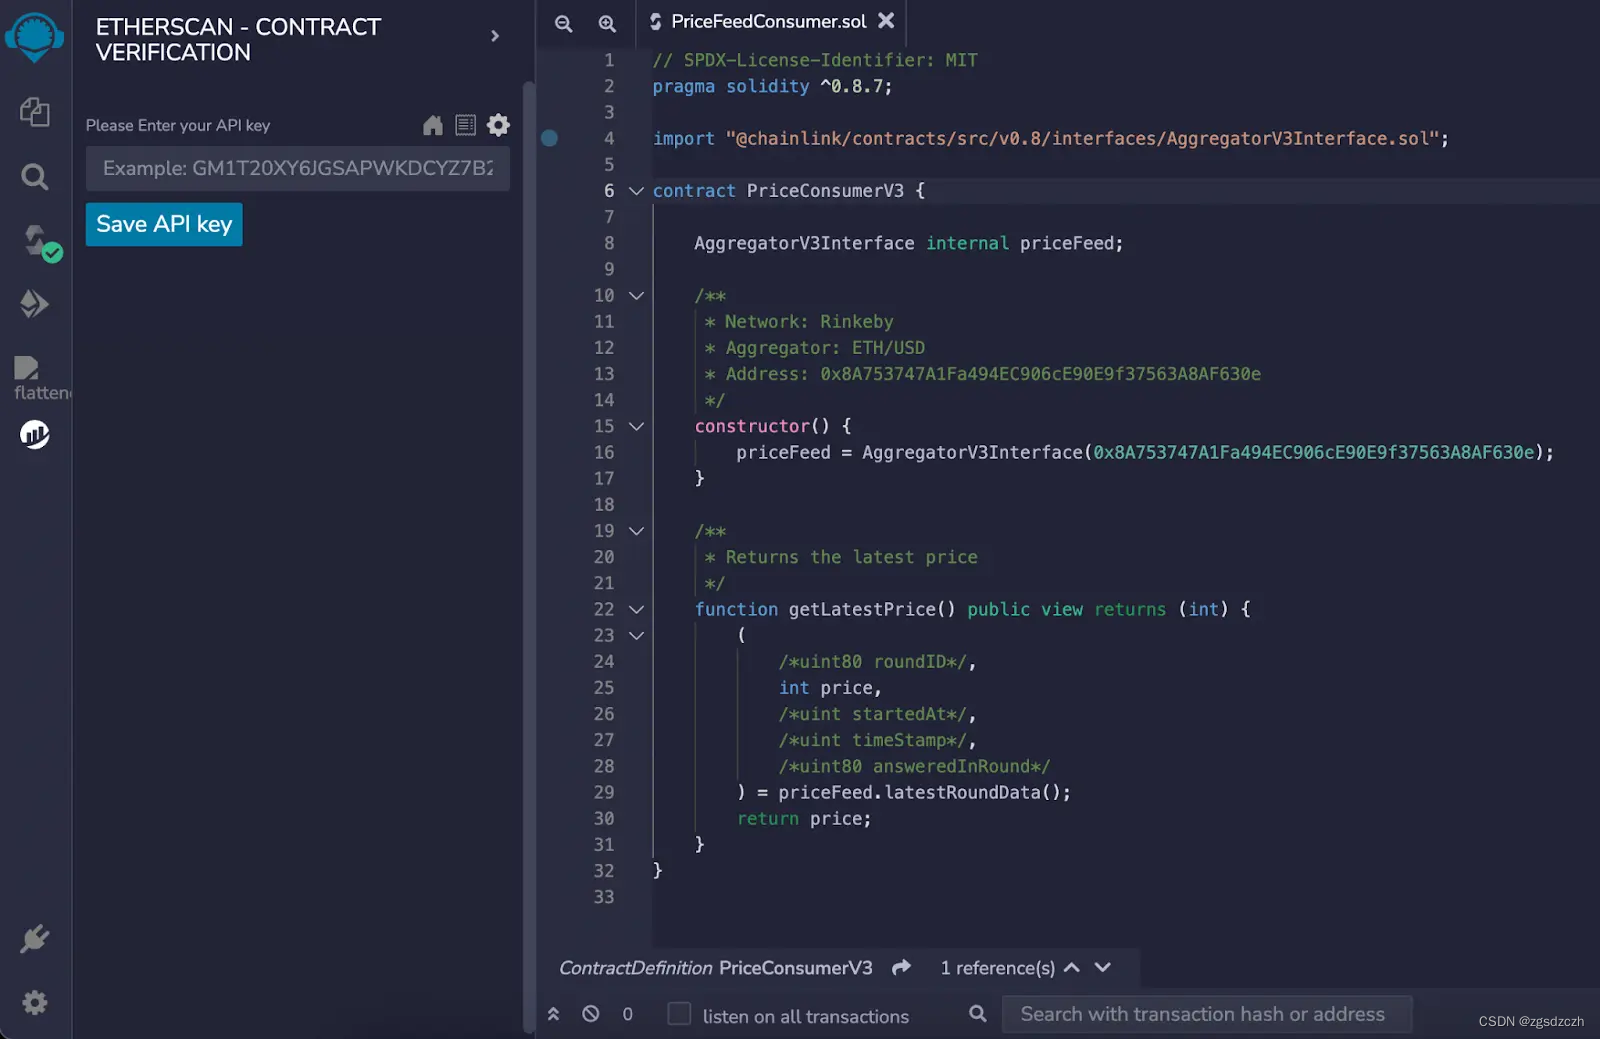Click the 'Please Enter your API key' label
The width and height of the screenshot is (1600, 1039).
[x=178, y=125]
